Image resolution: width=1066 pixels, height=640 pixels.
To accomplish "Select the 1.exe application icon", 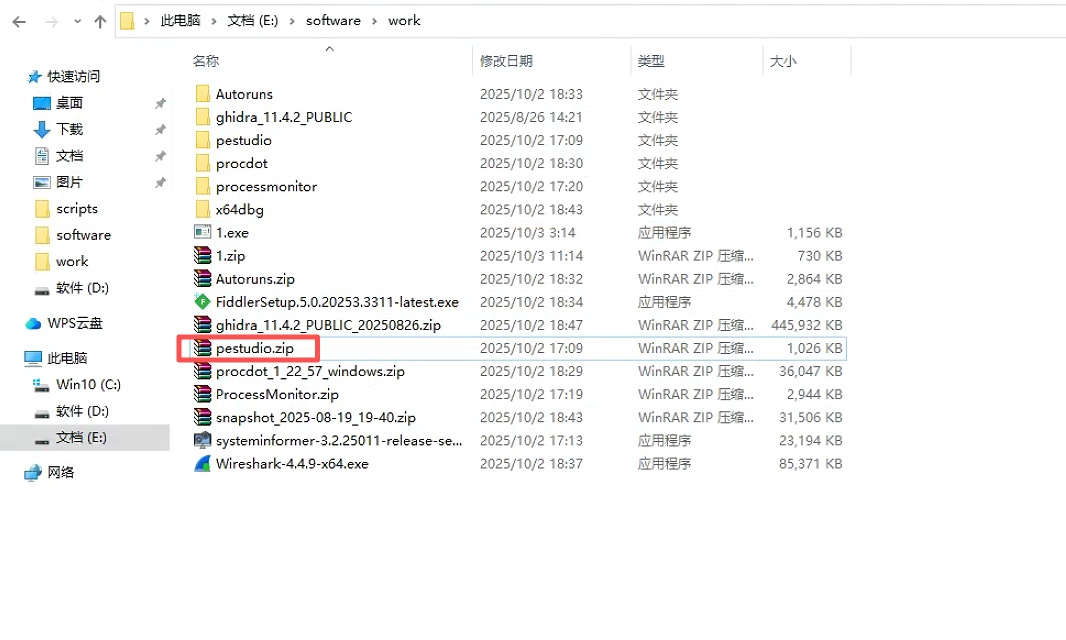I will 203,232.
